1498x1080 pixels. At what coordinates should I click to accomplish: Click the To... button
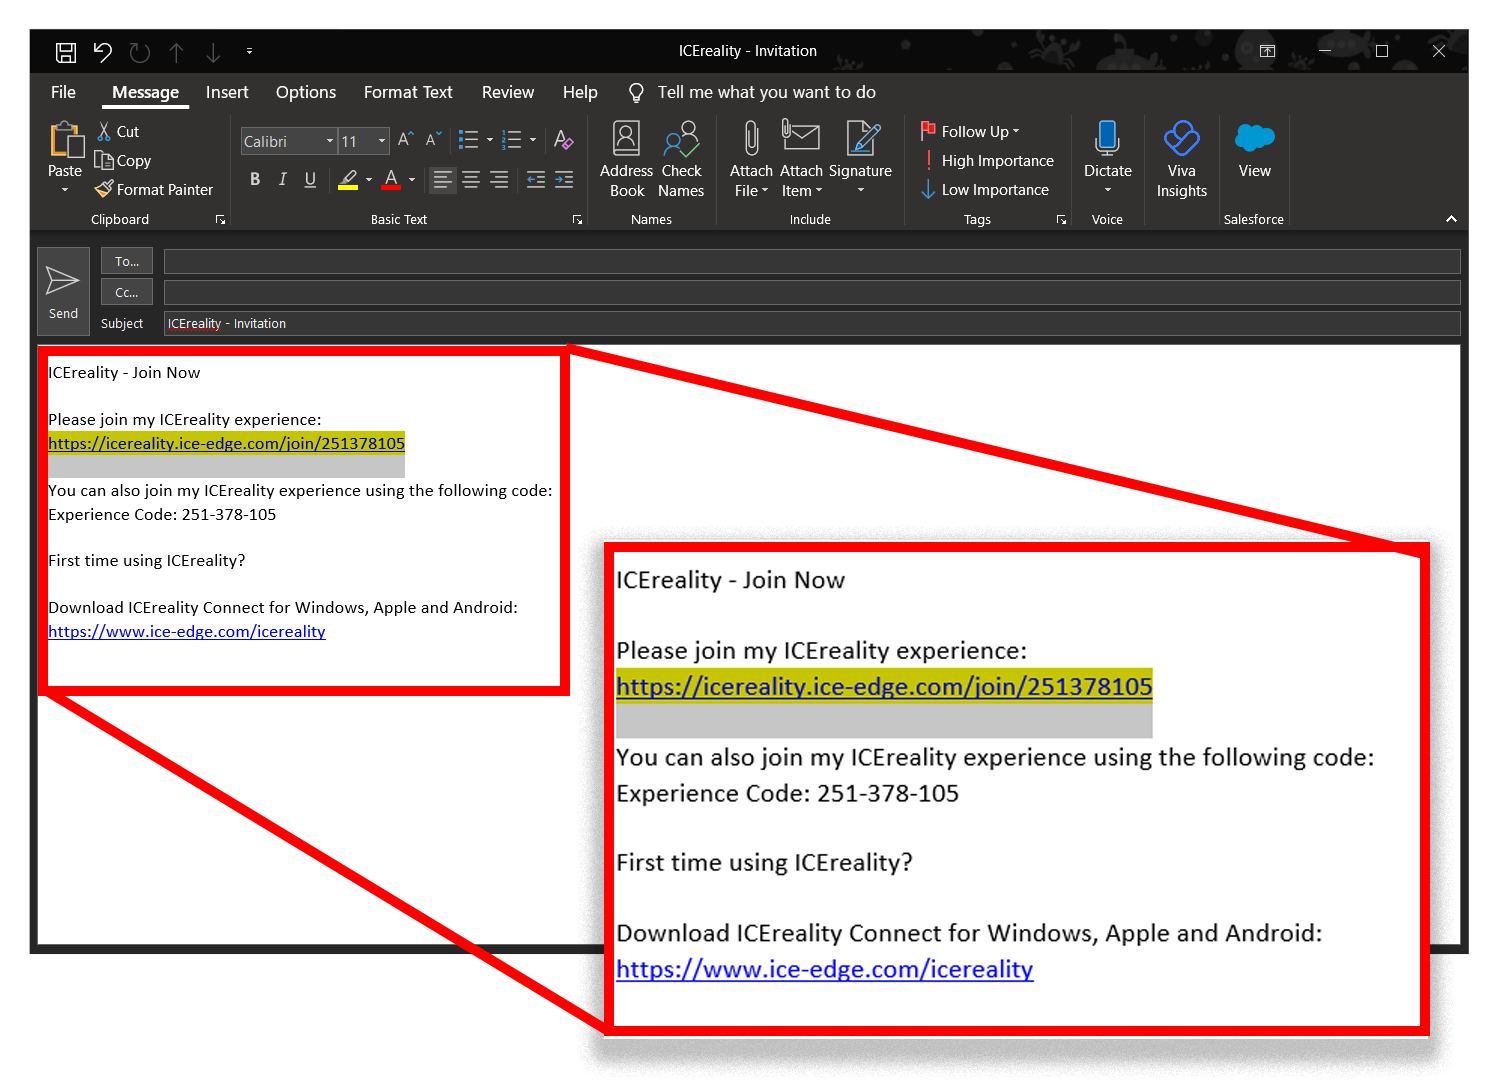(127, 261)
